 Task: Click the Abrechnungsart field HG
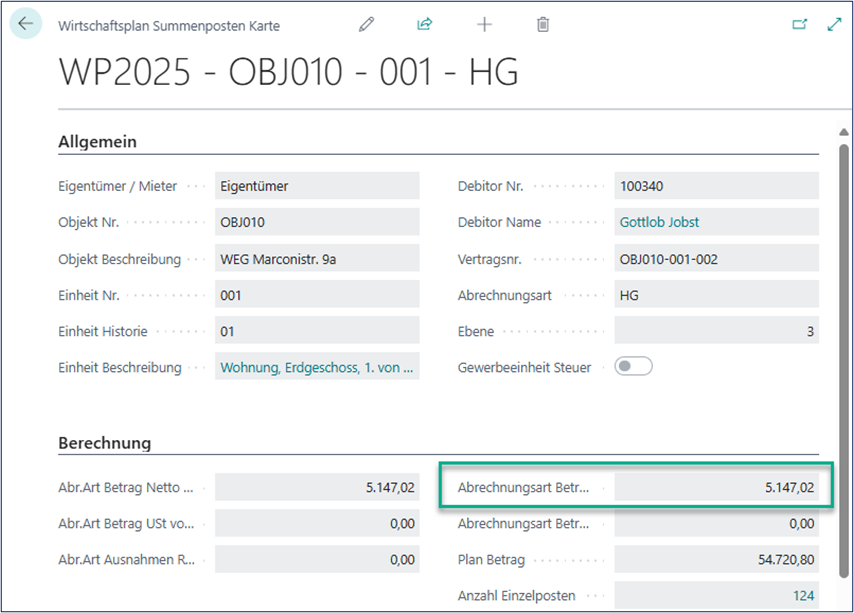click(716, 295)
